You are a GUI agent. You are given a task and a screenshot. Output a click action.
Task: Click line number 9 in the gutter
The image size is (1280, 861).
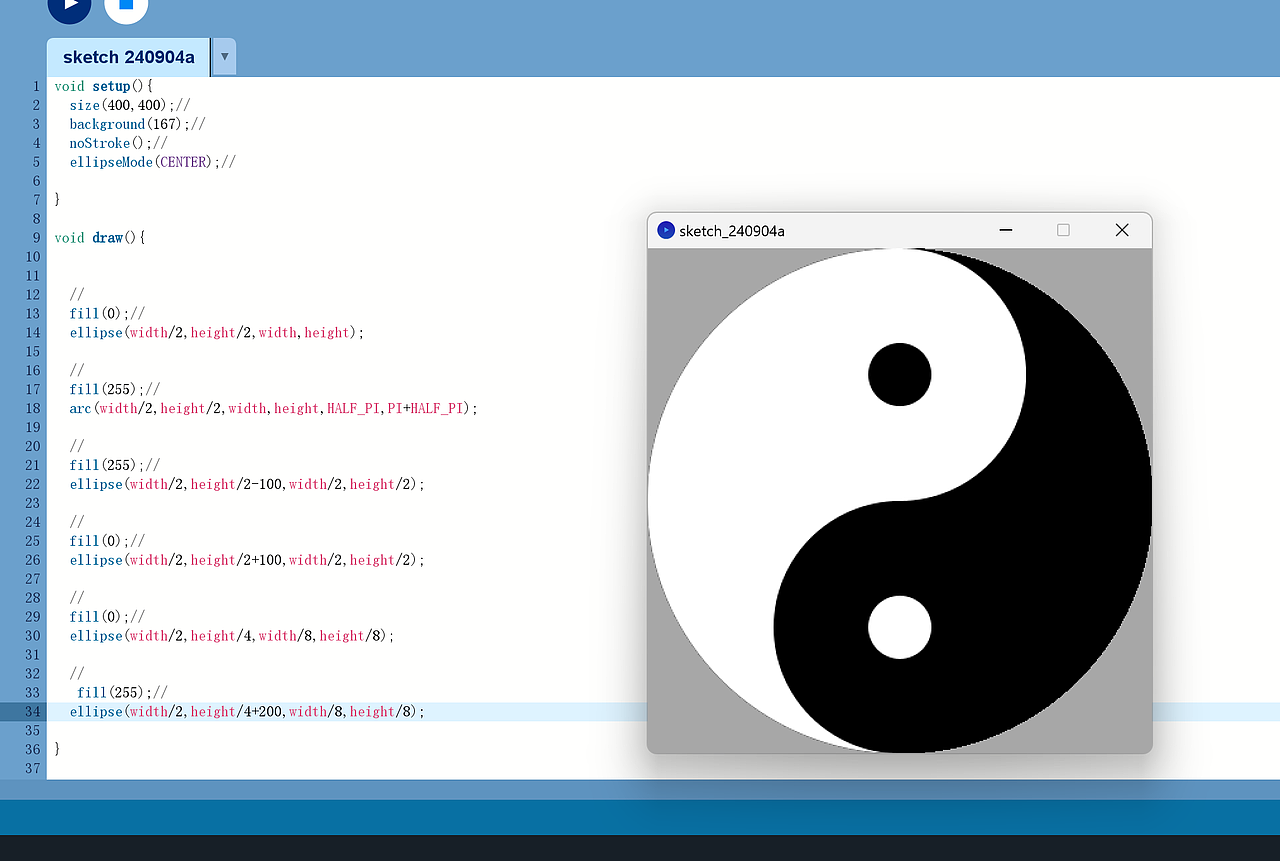36,238
